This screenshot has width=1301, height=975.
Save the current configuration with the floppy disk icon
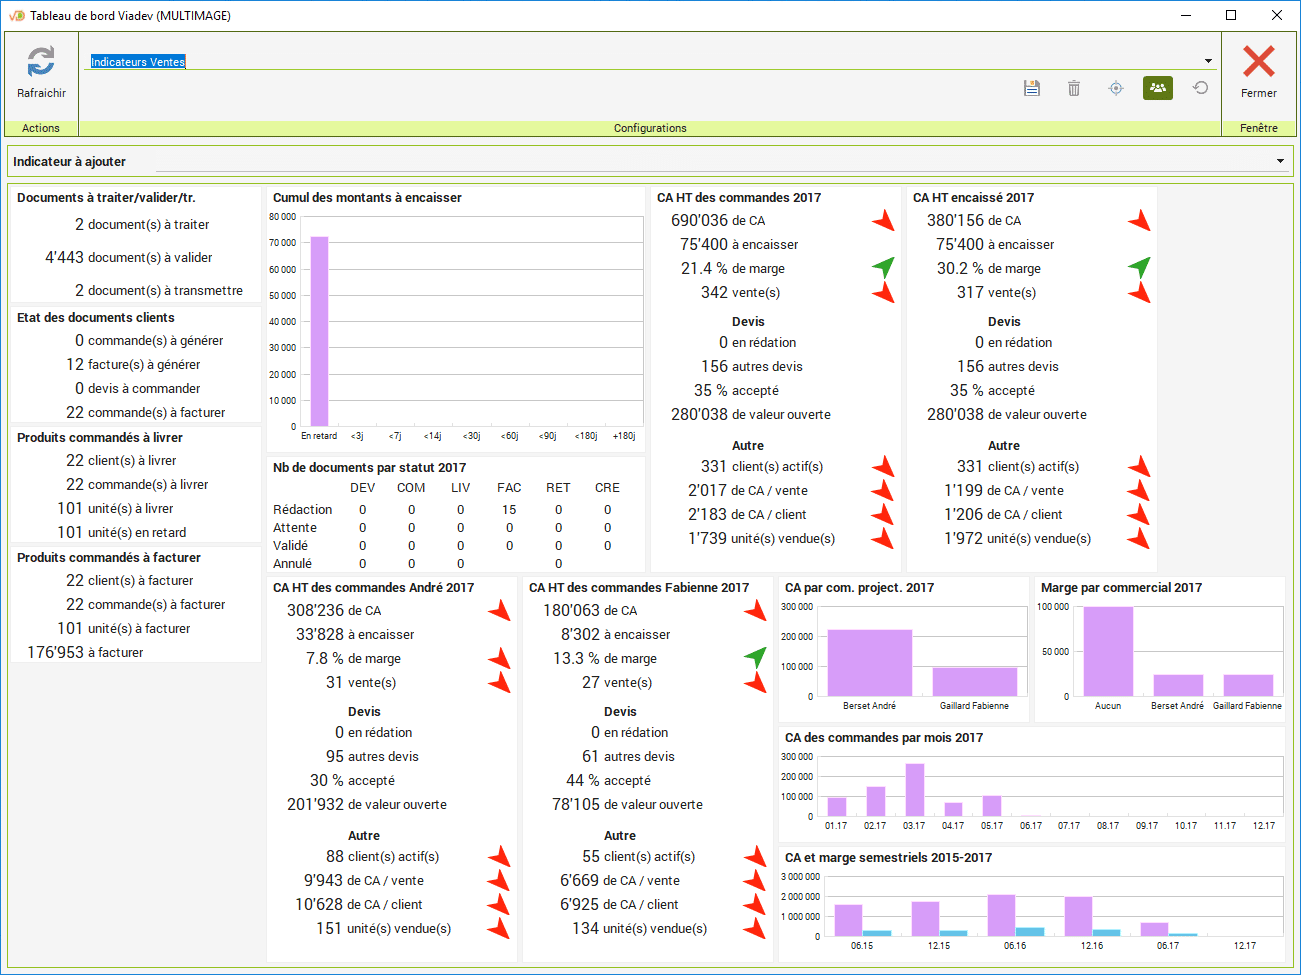point(1032,88)
